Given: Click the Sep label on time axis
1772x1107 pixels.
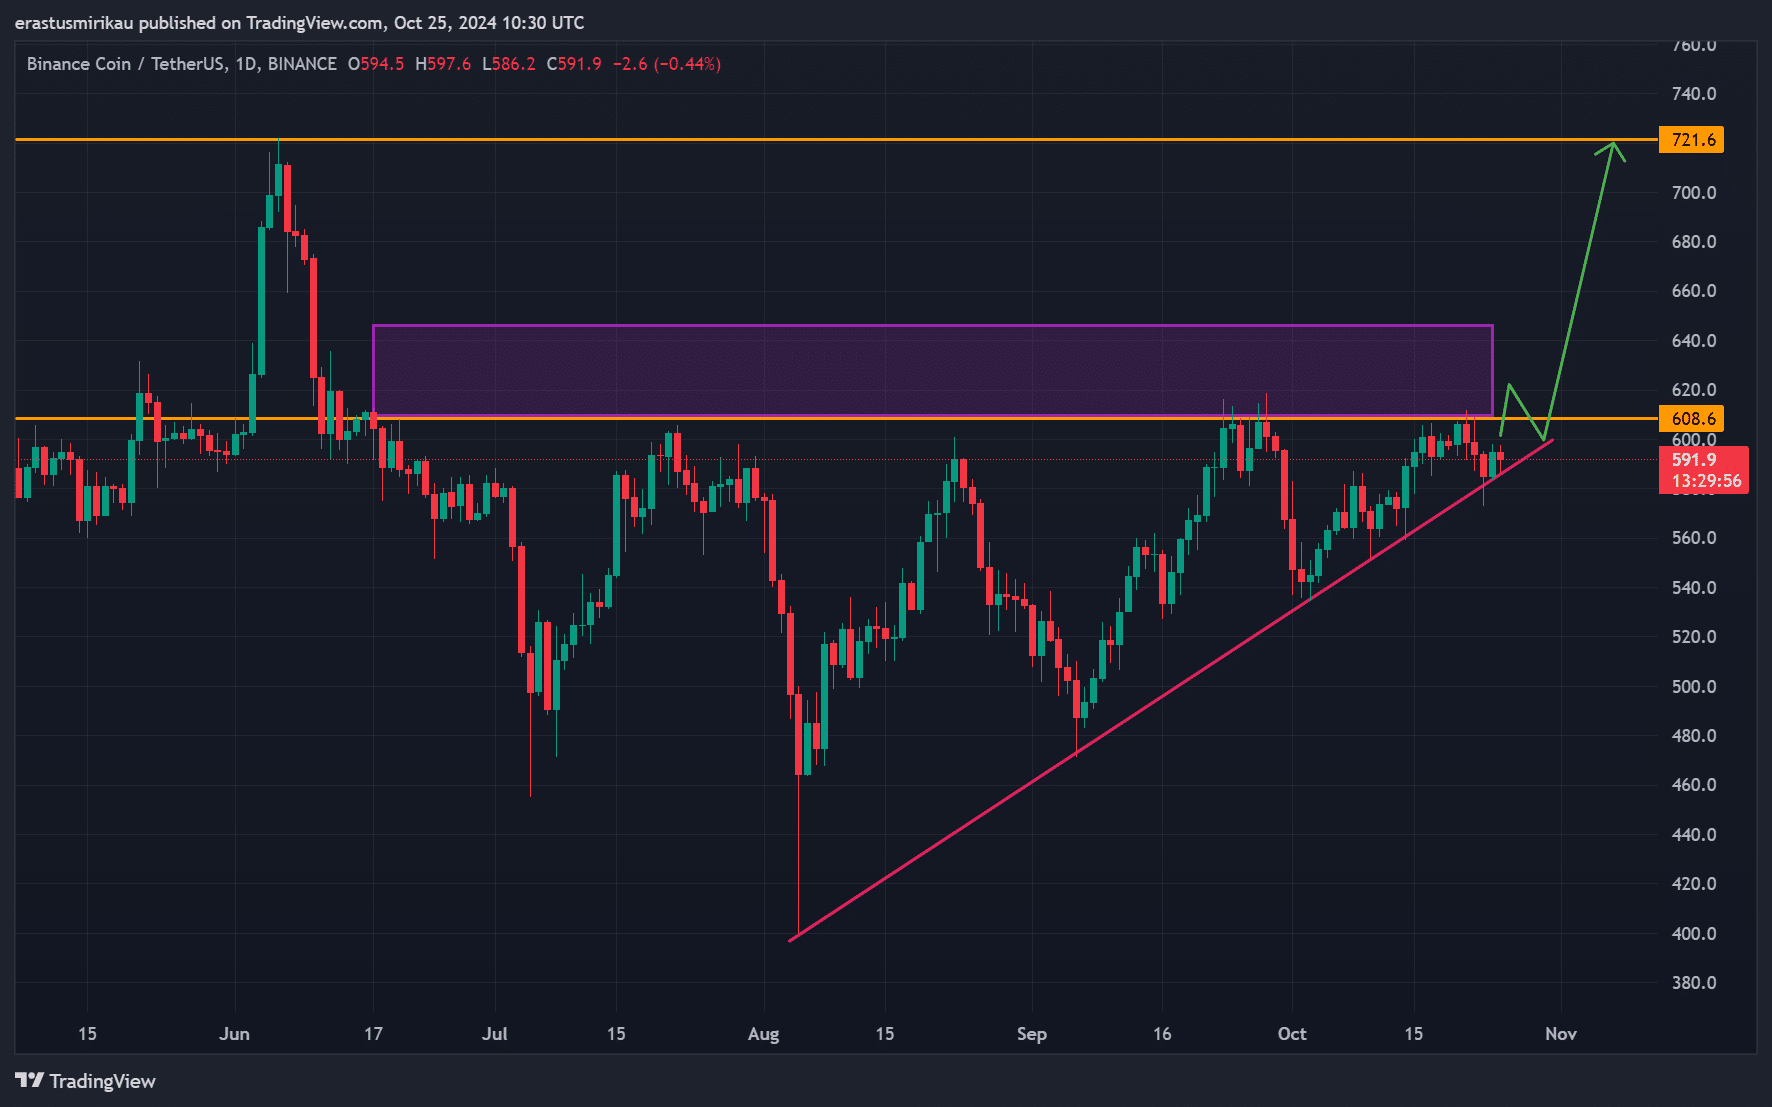Looking at the screenshot, I should pos(1031,1033).
